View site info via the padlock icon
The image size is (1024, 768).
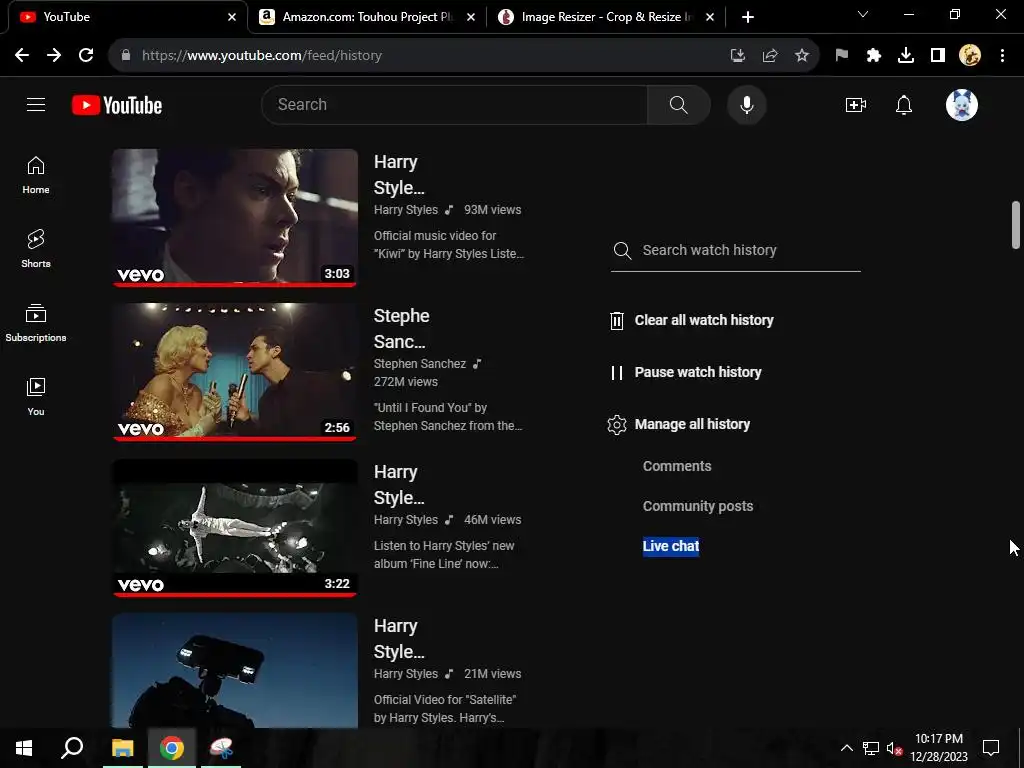coord(126,56)
